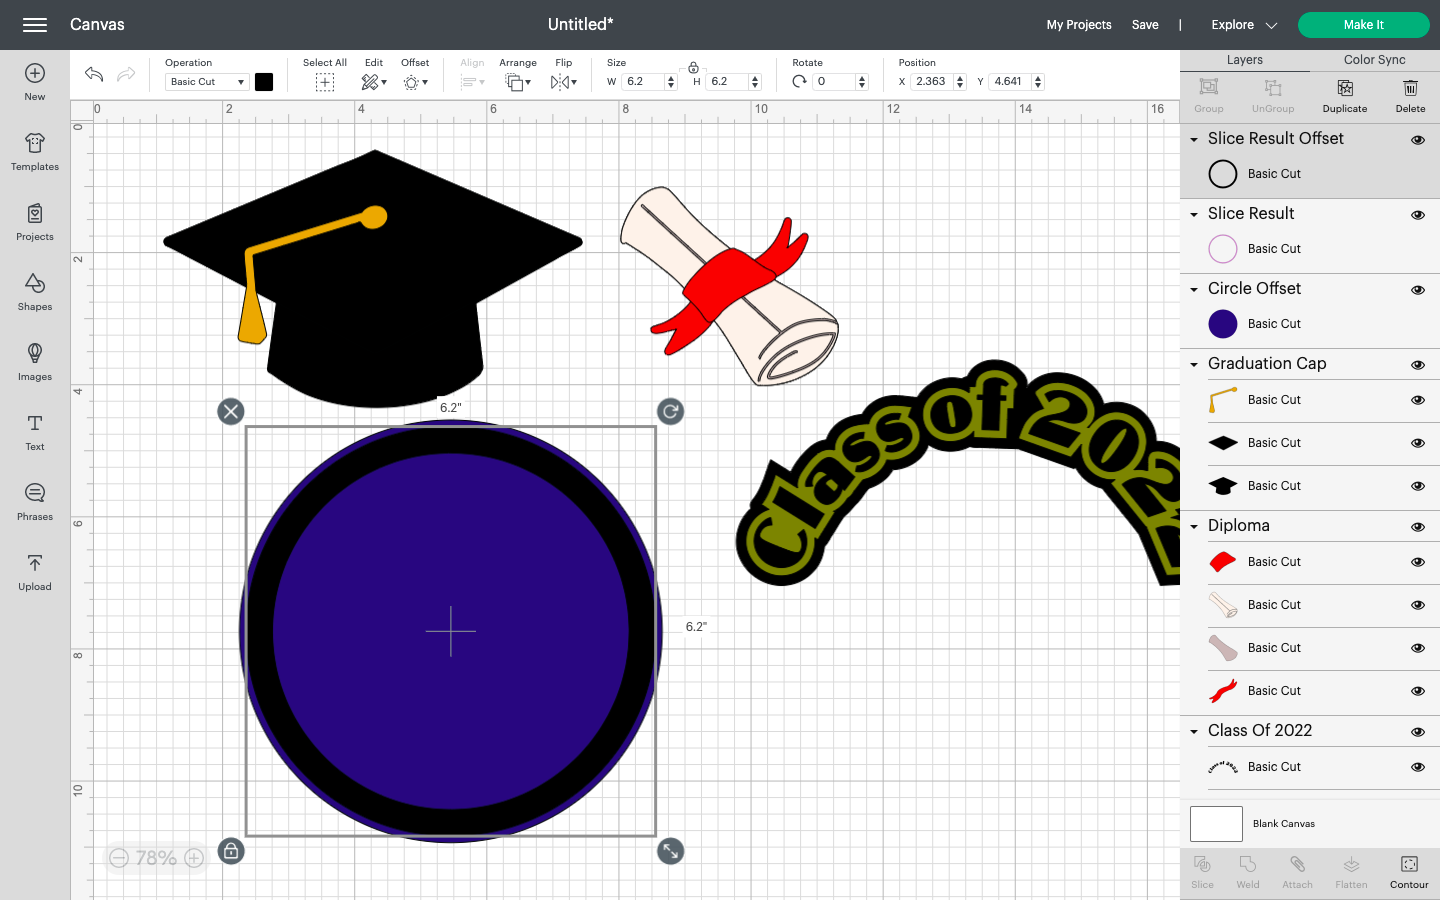The height and width of the screenshot is (900, 1440).
Task: Collapse the Slice Result group
Action: [x=1194, y=215]
